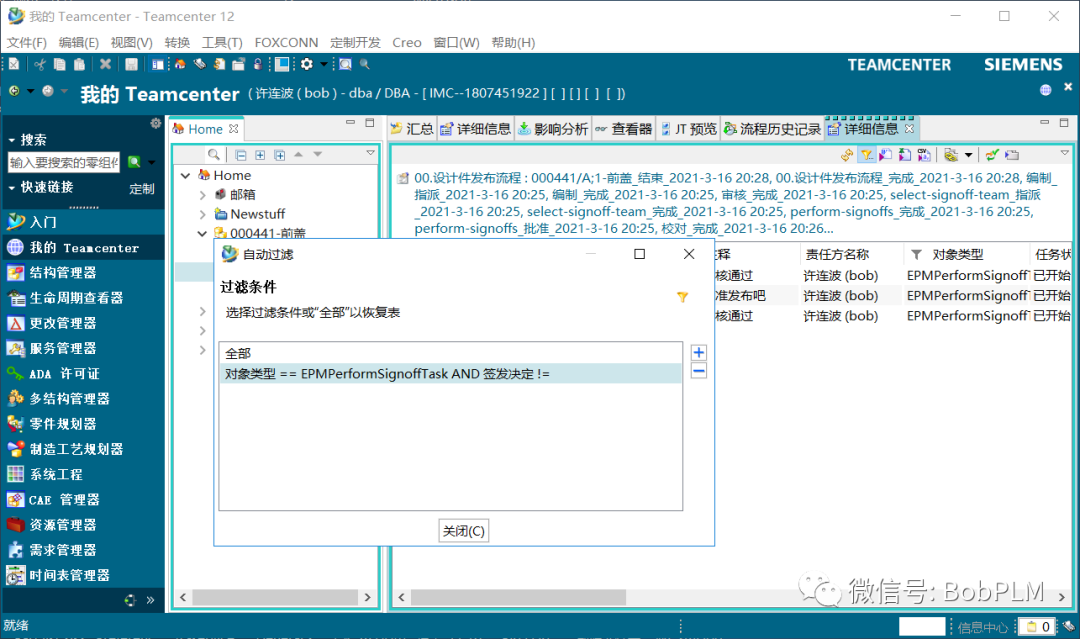1080x639 pixels.
Task: Close the Home view tab
Action: [233, 129]
